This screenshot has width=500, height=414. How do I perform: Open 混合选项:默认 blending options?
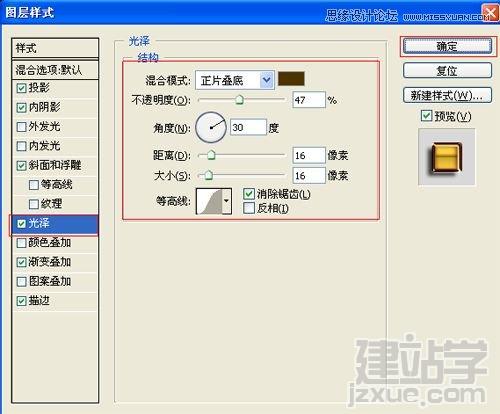tap(55, 70)
